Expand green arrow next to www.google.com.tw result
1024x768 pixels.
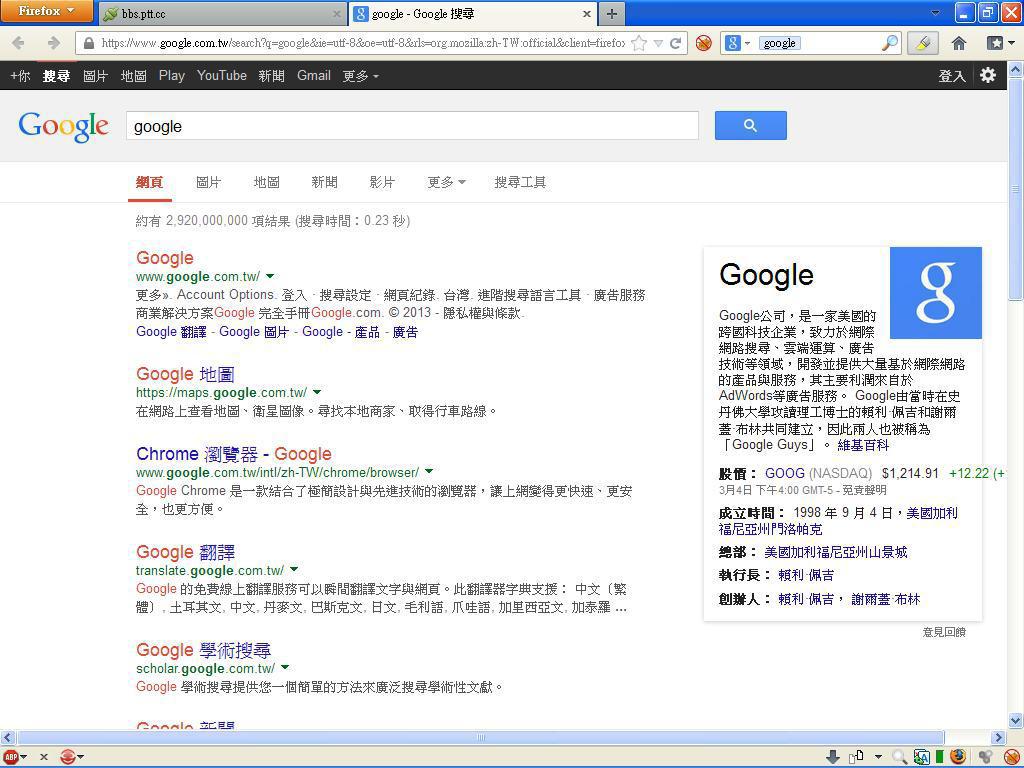pos(270,276)
